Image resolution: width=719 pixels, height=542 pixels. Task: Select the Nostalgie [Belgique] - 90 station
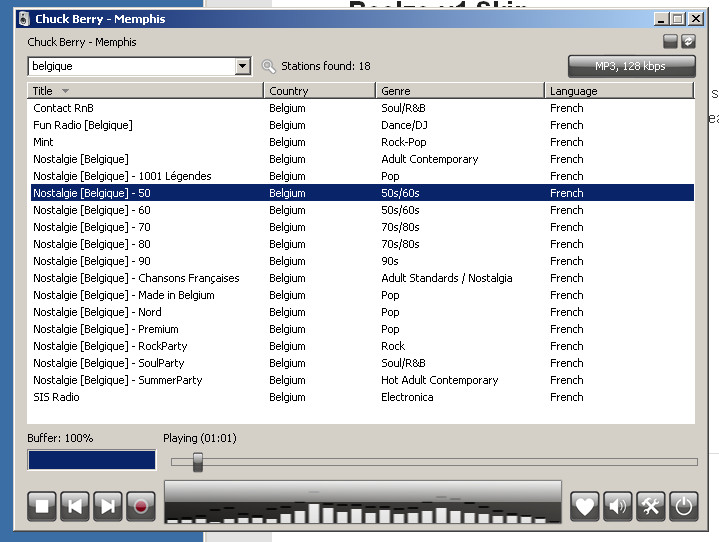coord(362,261)
